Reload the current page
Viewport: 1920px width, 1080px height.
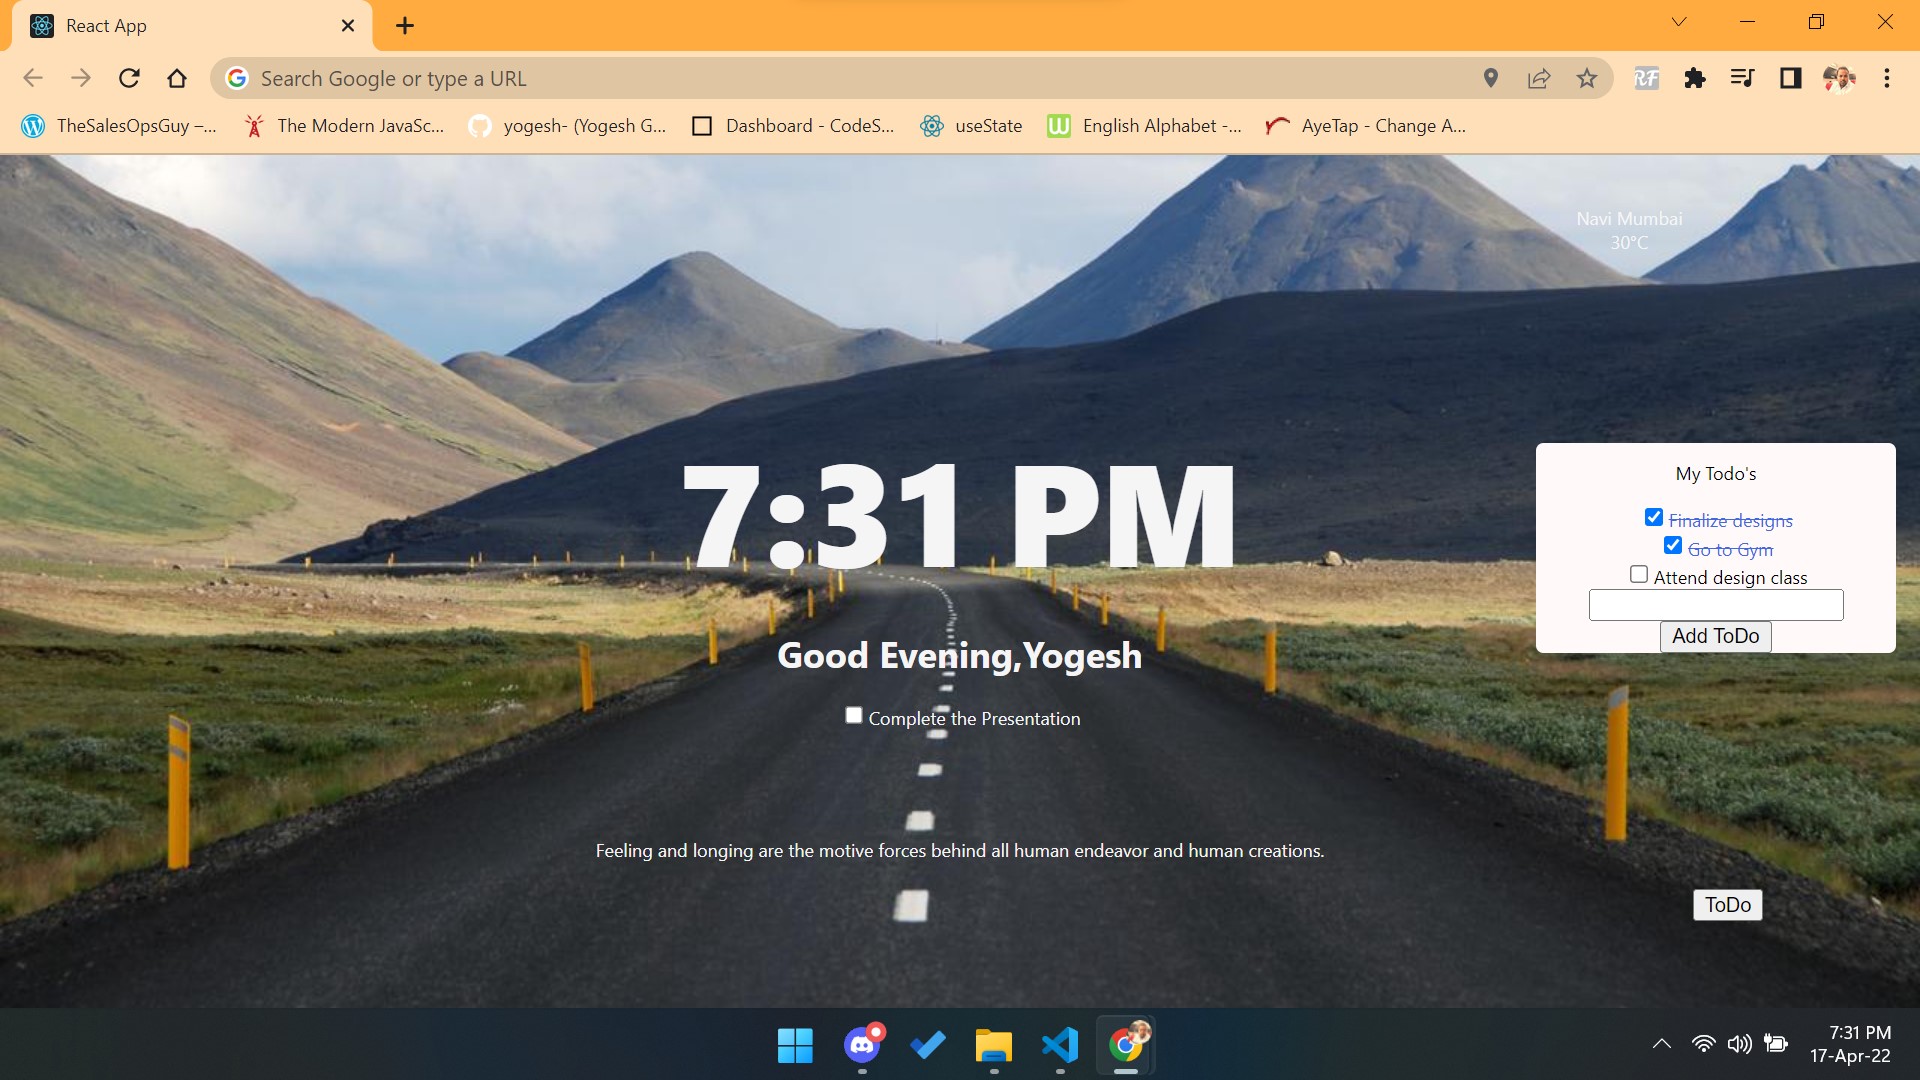click(129, 78)
